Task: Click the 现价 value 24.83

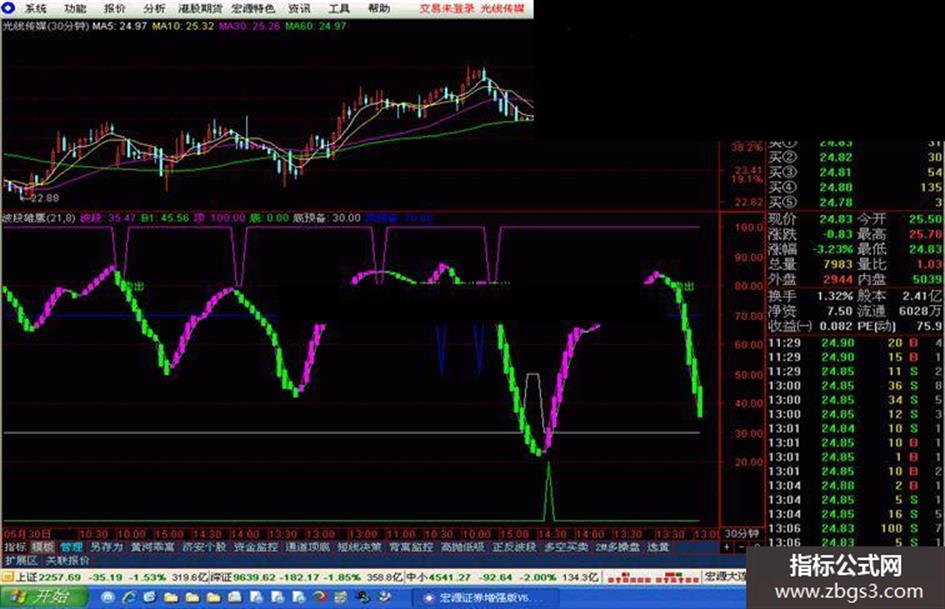Action: [x=835, y=219]
